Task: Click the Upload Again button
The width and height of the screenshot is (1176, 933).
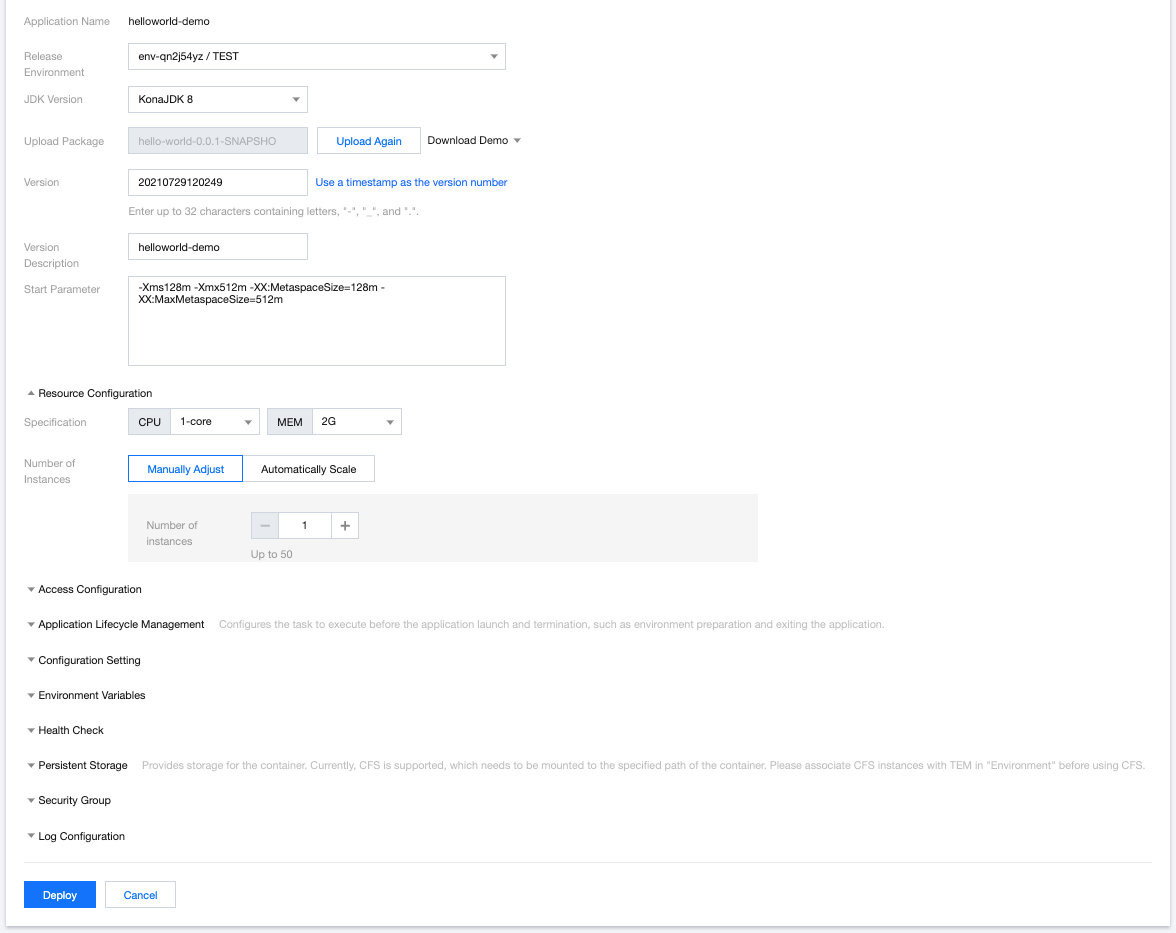Action: tap(368, 141)
